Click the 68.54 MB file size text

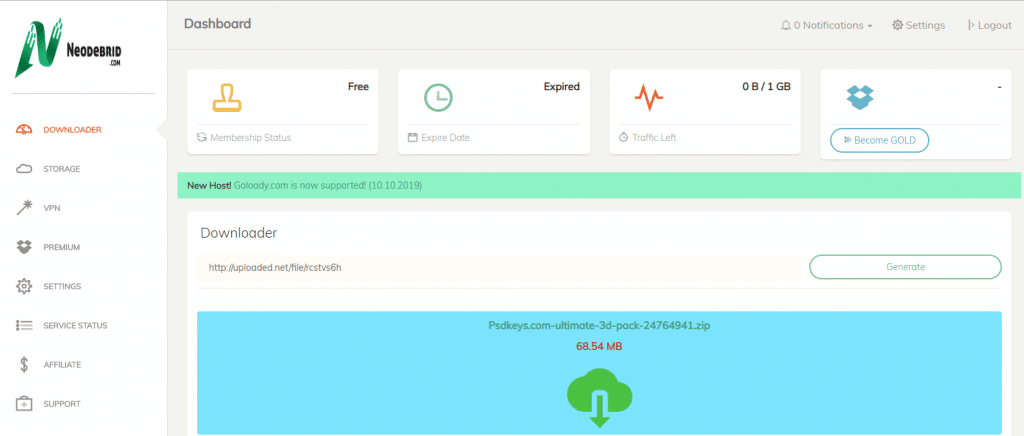click(599, 346)
